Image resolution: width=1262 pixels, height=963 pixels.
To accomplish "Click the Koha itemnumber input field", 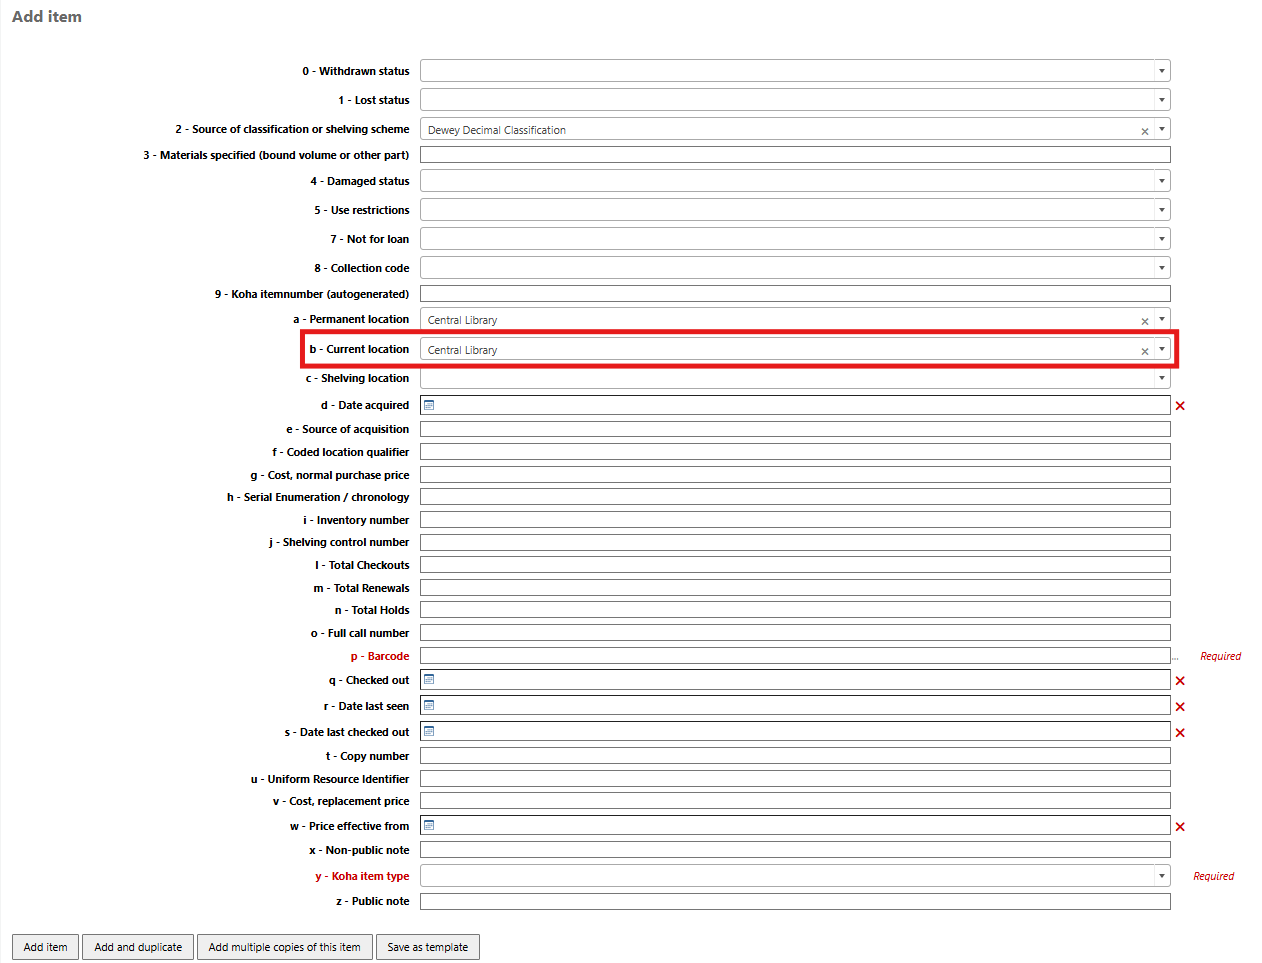I will (795, 294).
